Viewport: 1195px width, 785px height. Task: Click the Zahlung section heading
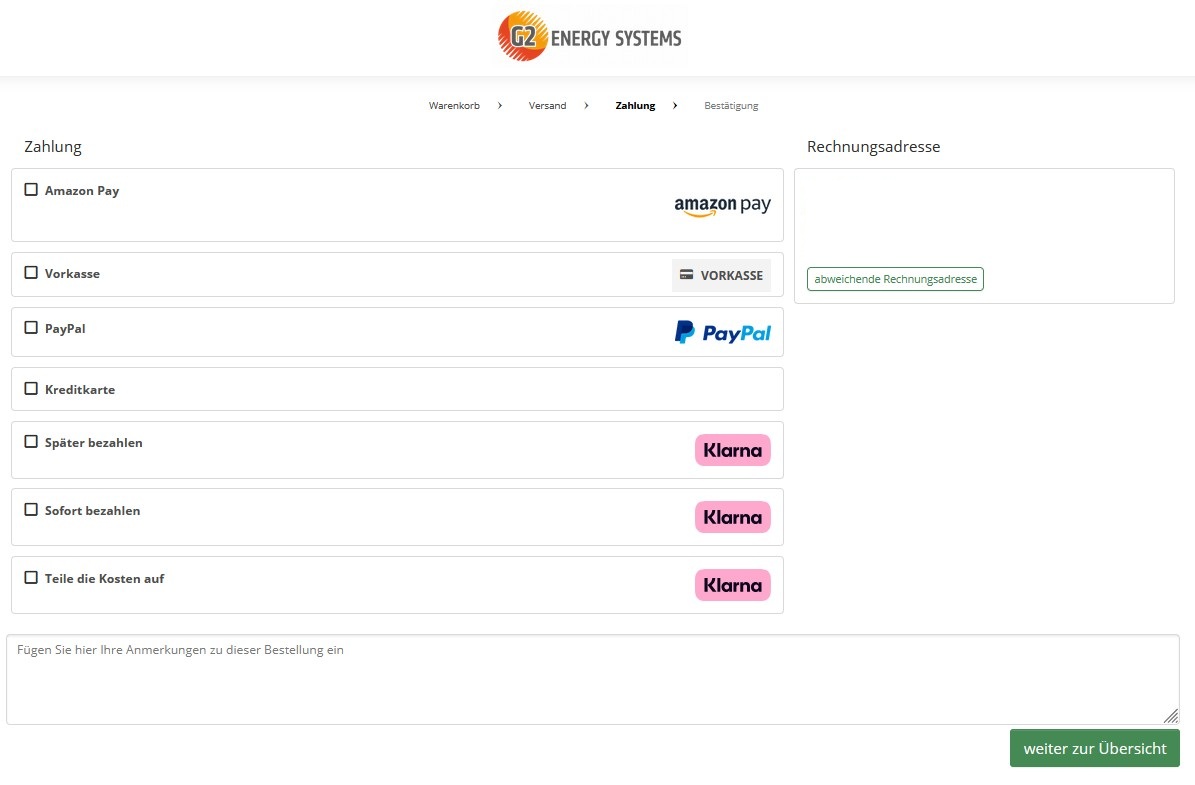pos(53,147)
